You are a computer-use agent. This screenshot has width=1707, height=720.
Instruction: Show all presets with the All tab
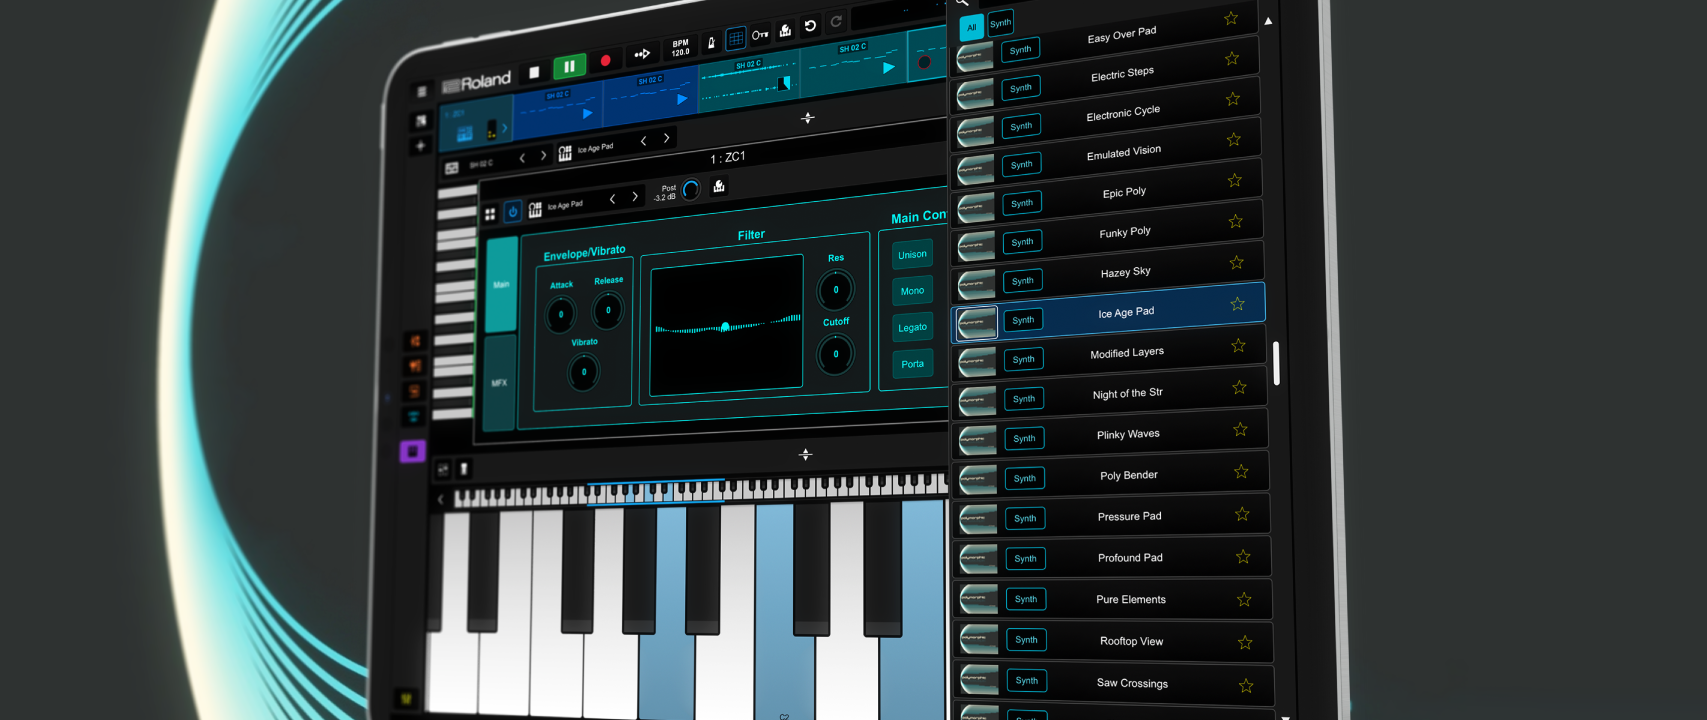971,28
